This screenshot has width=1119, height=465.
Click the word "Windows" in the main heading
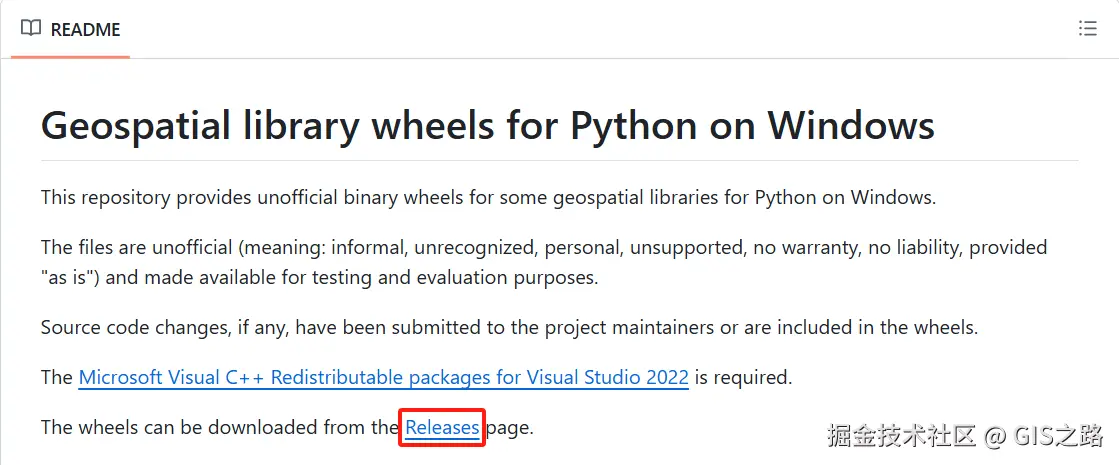(850, 126)
